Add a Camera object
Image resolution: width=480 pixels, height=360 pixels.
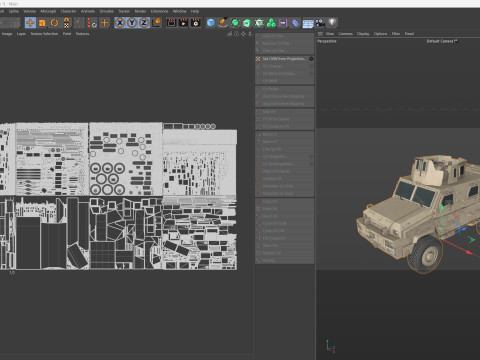pyautogui.click(x=320, y=23)
